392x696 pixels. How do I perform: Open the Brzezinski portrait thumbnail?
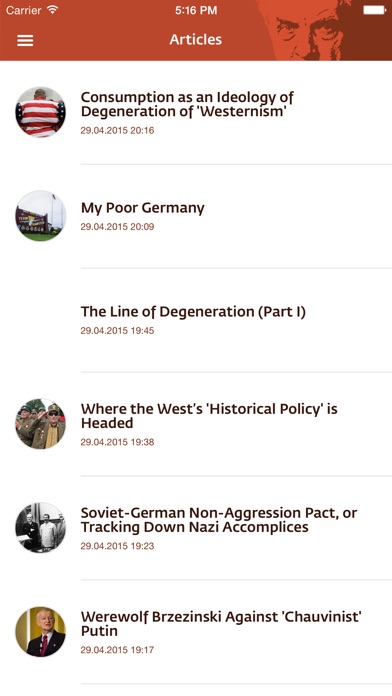click(40, 631)
